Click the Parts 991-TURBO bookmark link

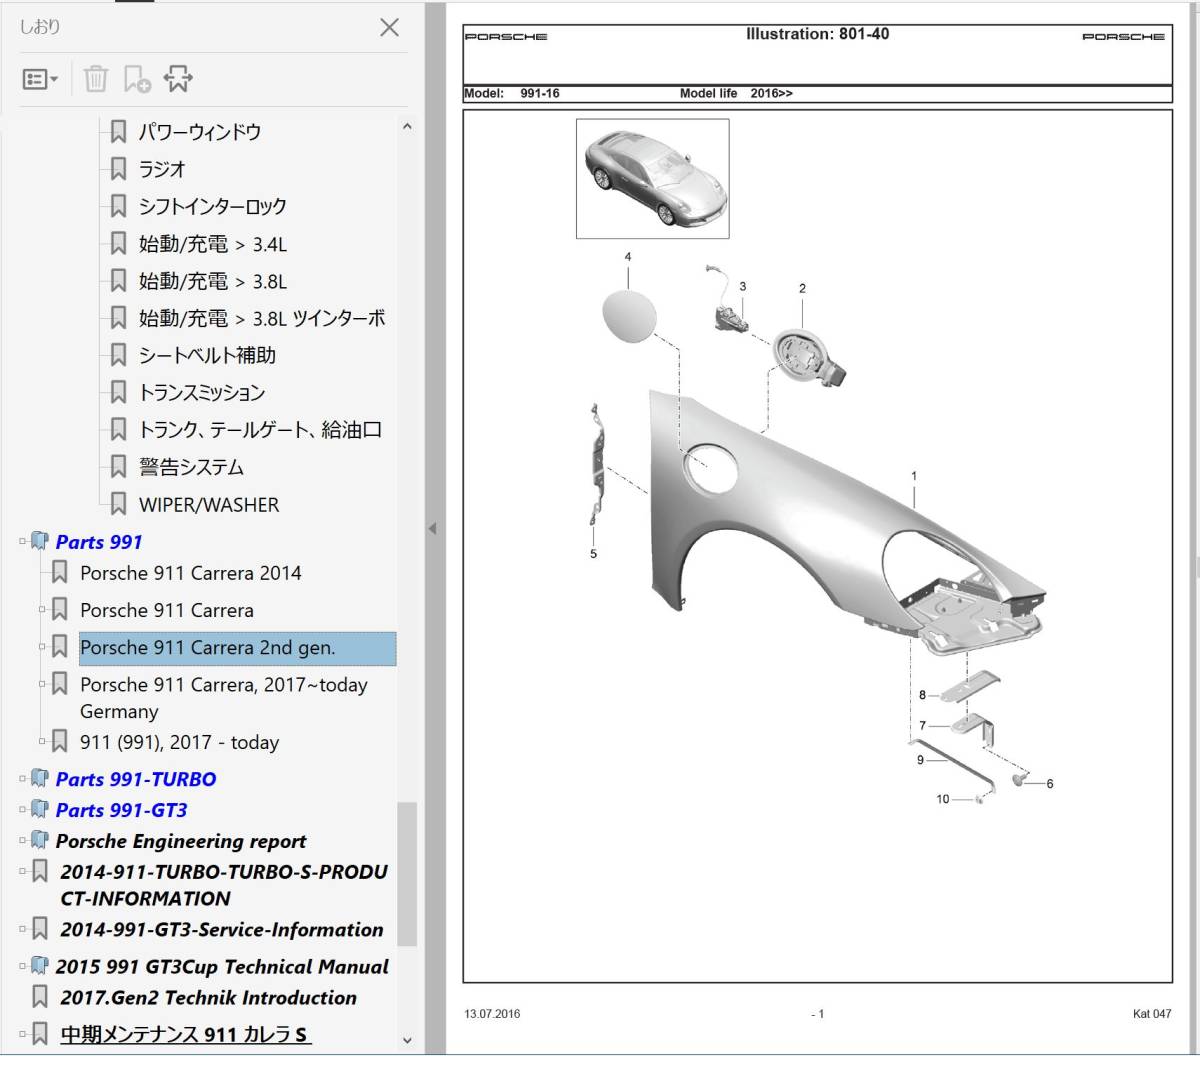click(x=136, y=779)
